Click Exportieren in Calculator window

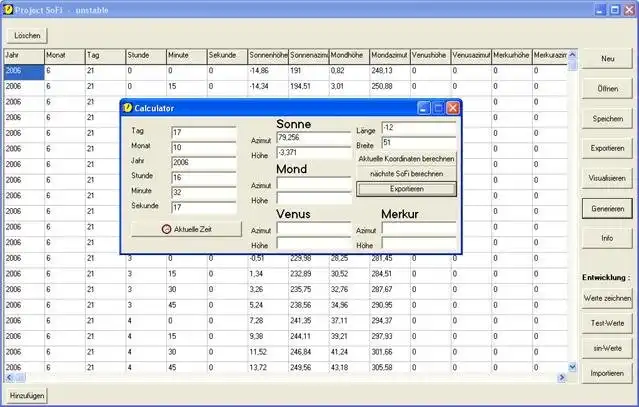[406, 189]
